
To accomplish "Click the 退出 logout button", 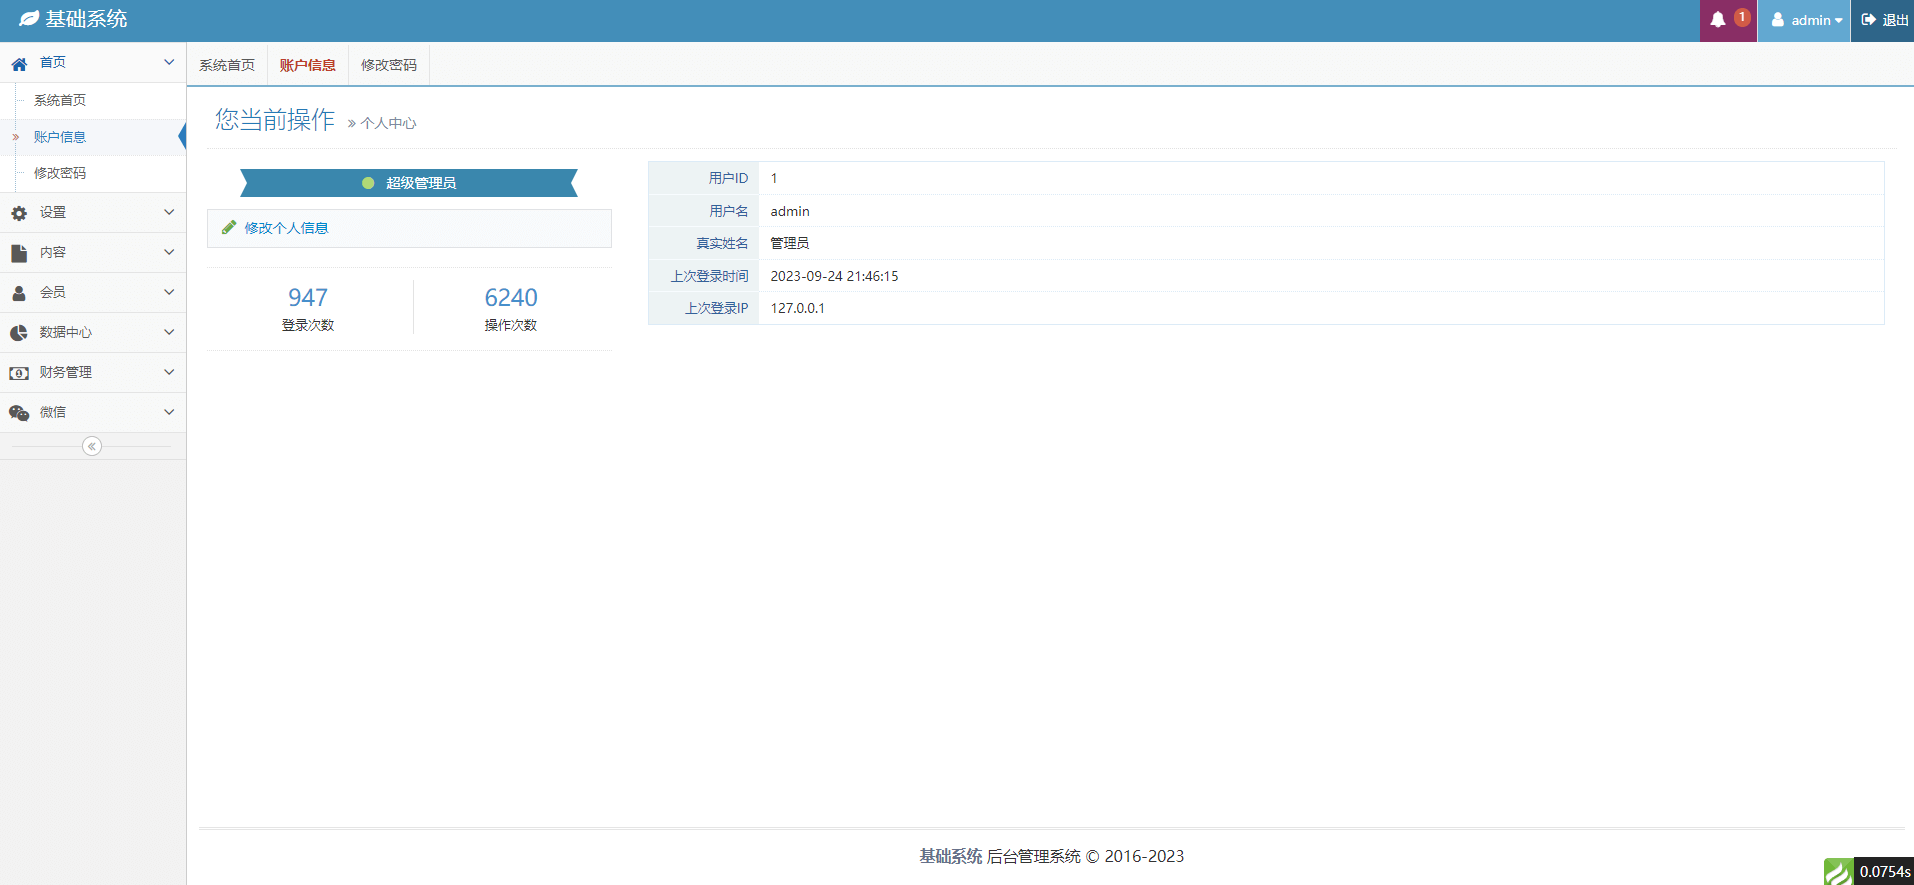I will [1884, 20].
